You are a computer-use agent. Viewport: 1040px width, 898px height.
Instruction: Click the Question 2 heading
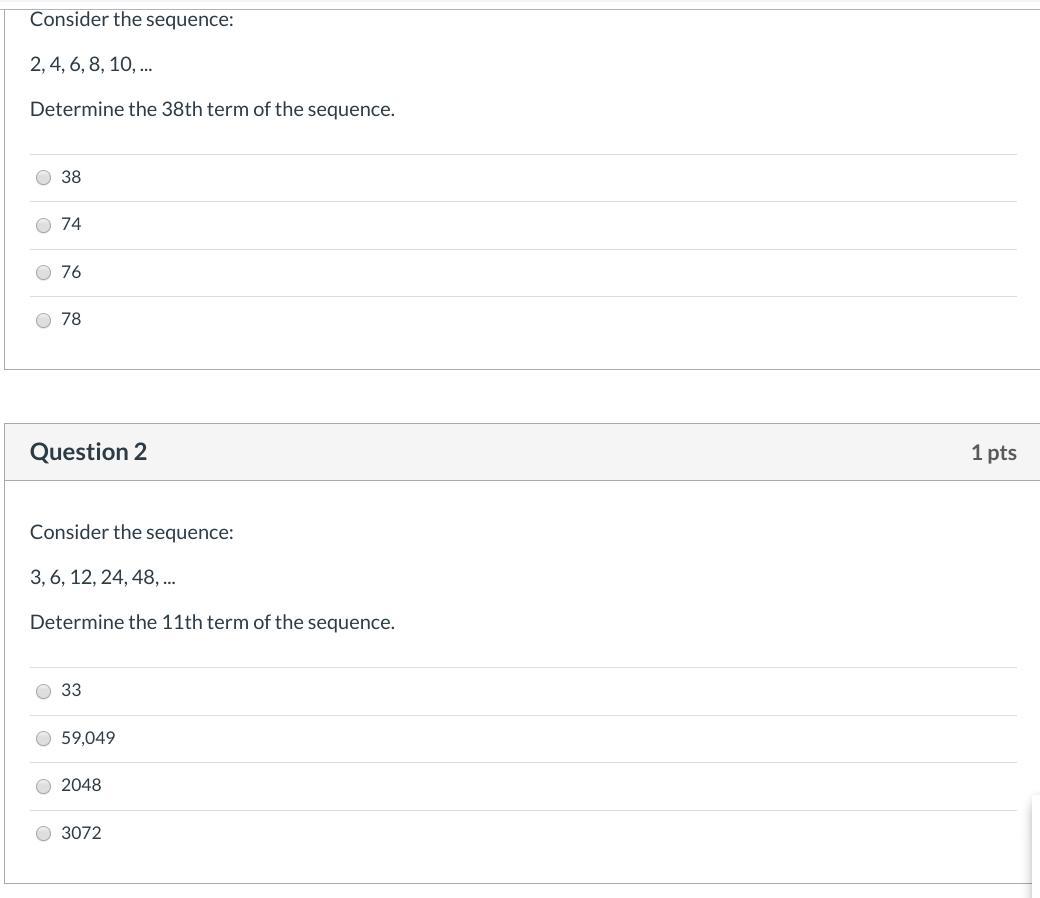[88, 452]
